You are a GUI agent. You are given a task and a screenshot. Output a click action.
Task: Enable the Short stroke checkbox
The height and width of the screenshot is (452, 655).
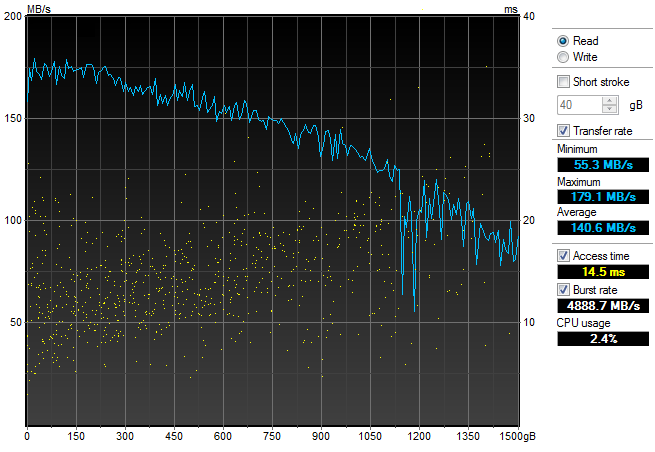click(x=563, y=81)
